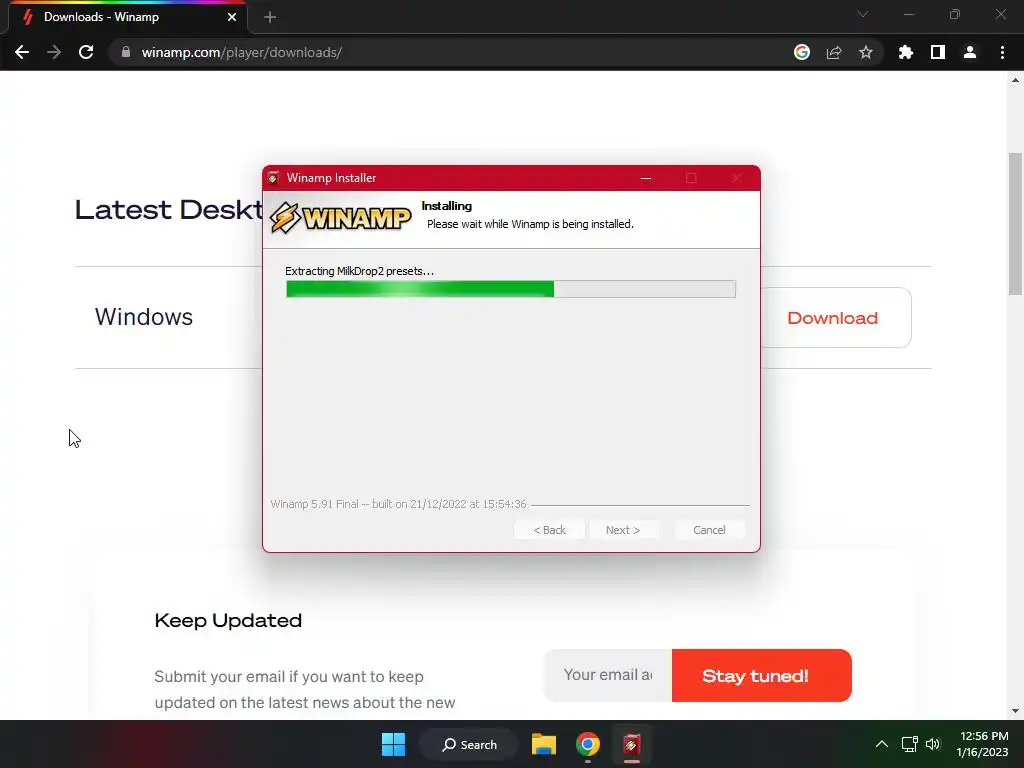Click the 'Keep Updated' heading
The height and width of the screenshot is (768, 1024).
click(228, 620)
